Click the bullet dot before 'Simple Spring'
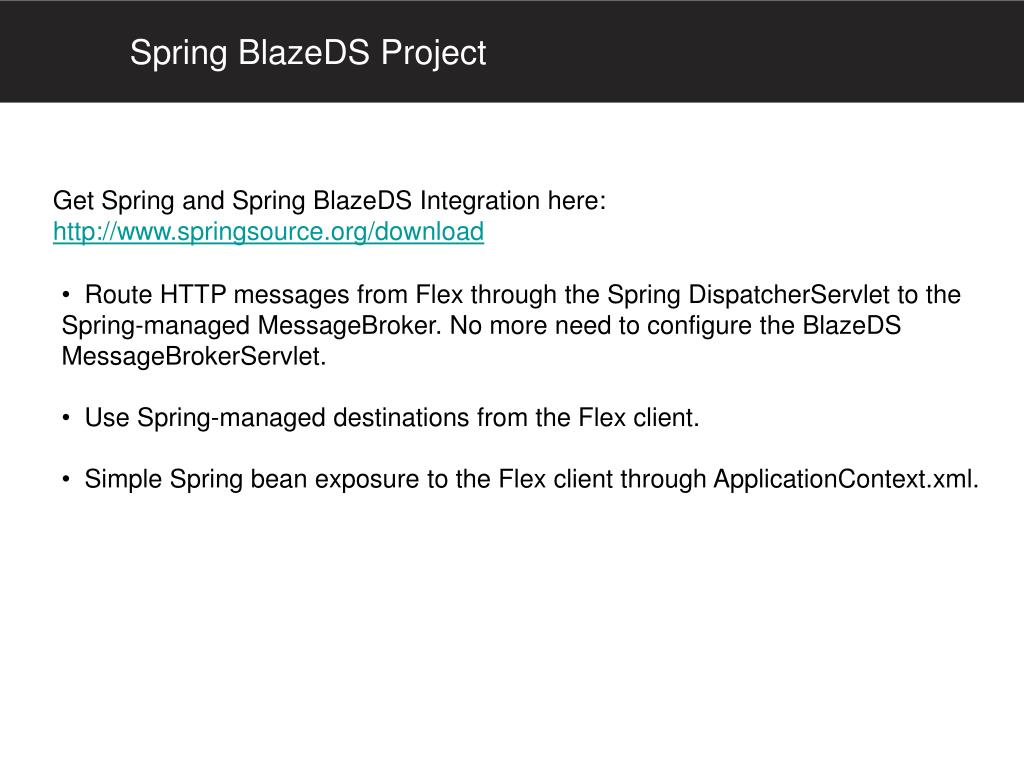This screenshot has width=1024, height=768. (x=66, y=479)
